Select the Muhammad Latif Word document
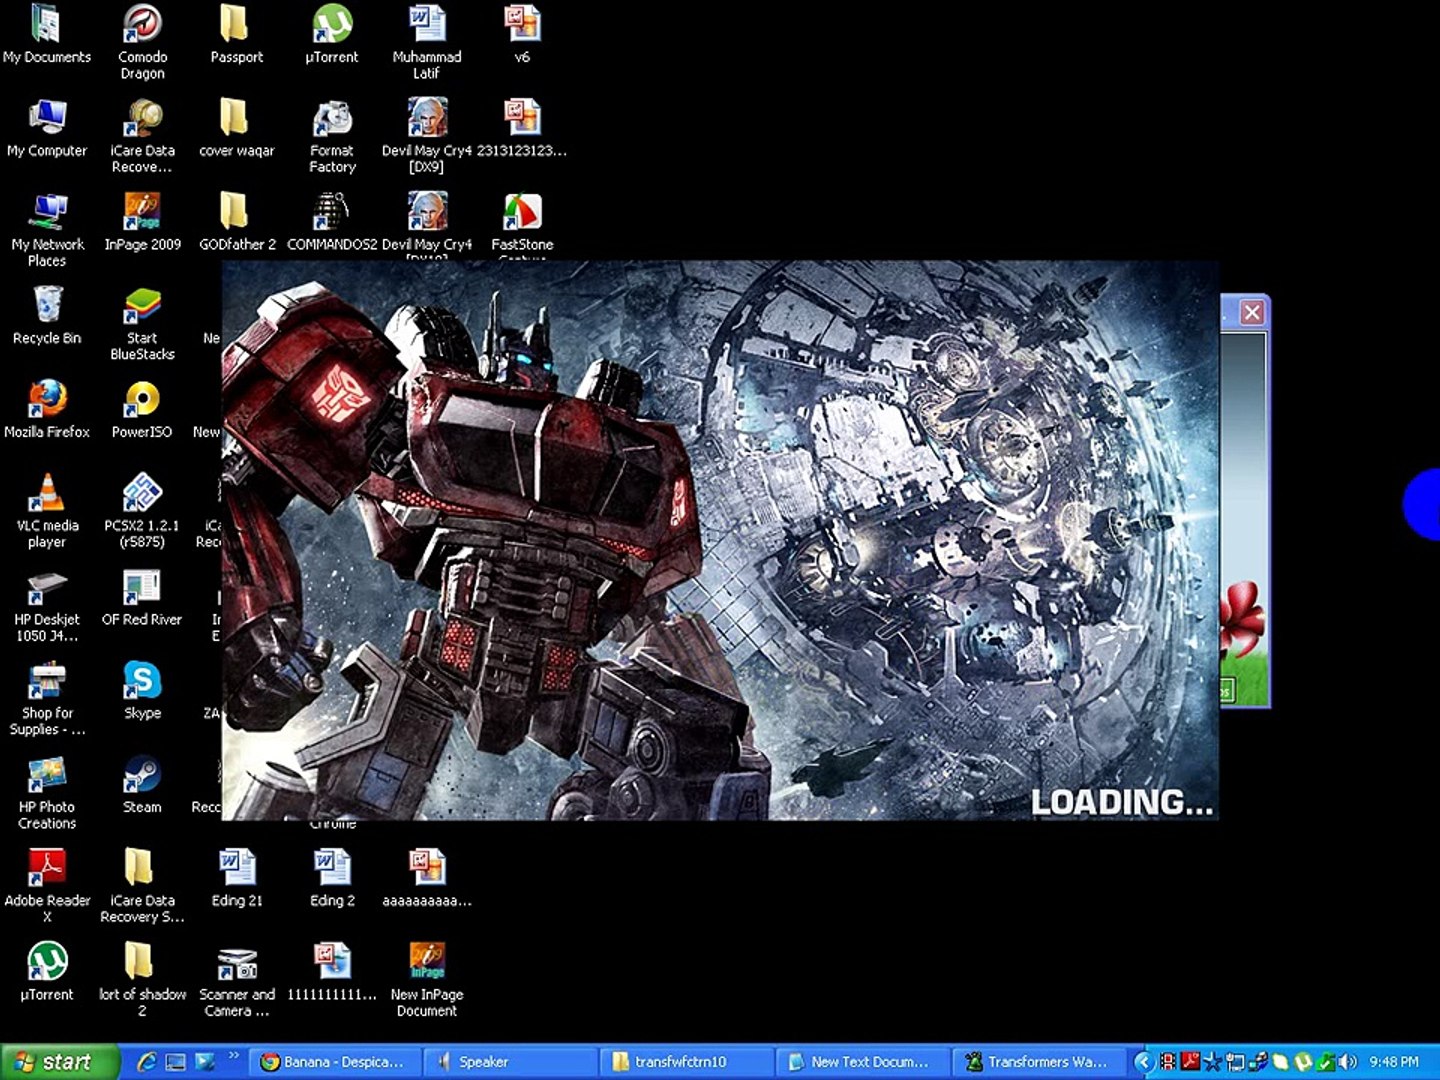The height and width of the screenshot is (1080, 1440). tap(427, 42)
